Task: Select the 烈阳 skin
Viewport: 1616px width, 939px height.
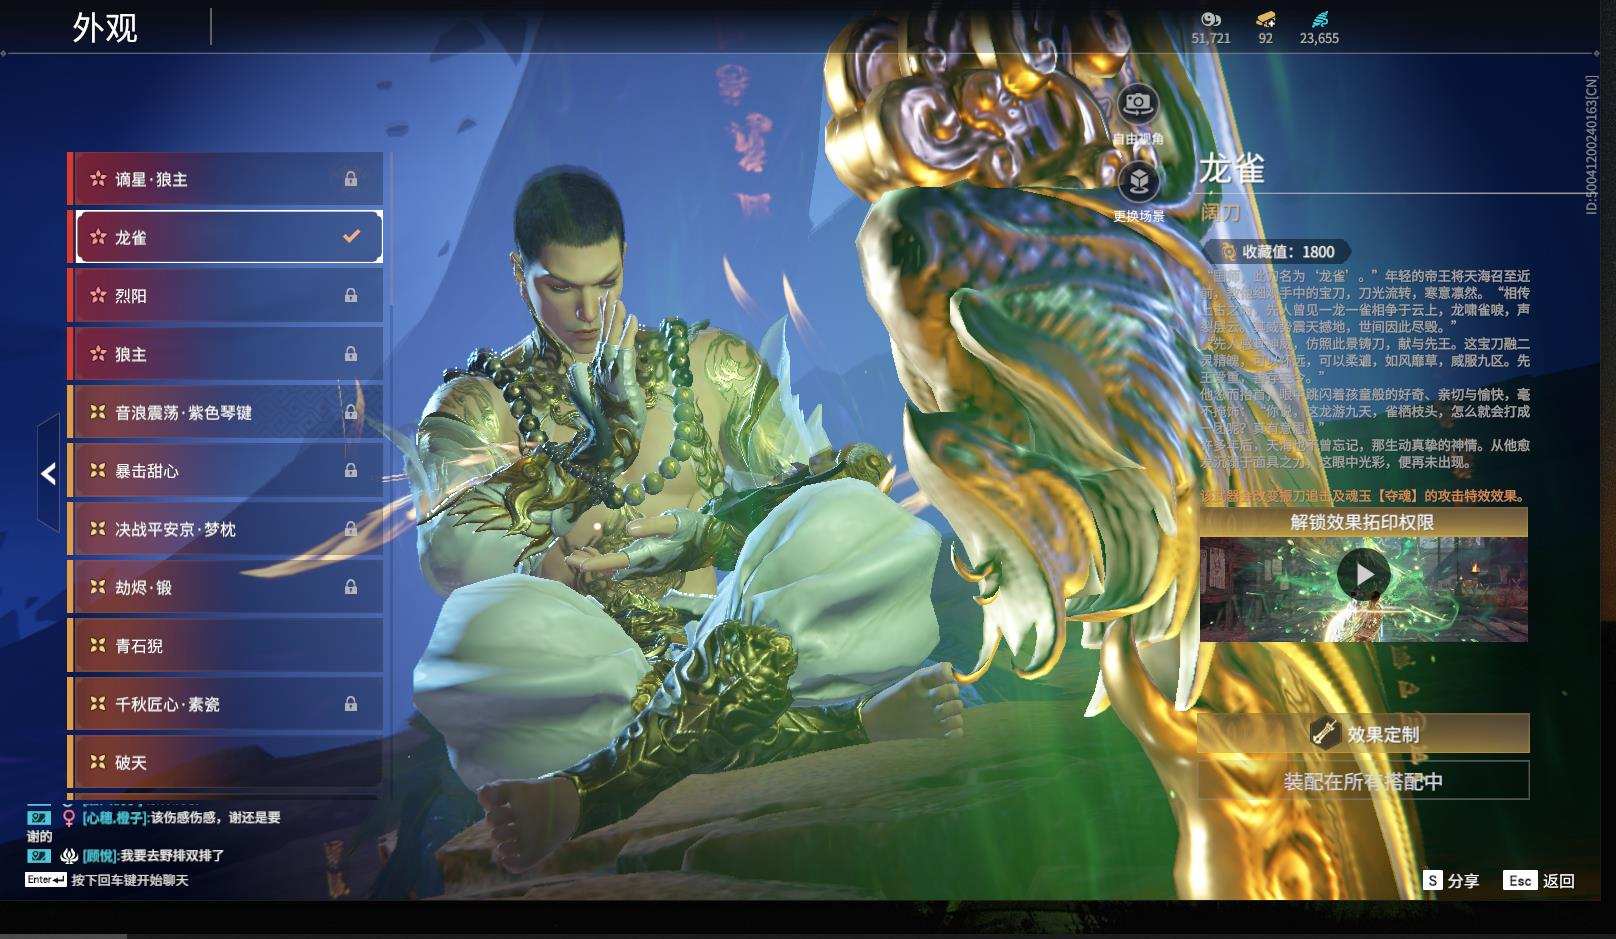Action: pyautogui.click(x=227, y=295)
